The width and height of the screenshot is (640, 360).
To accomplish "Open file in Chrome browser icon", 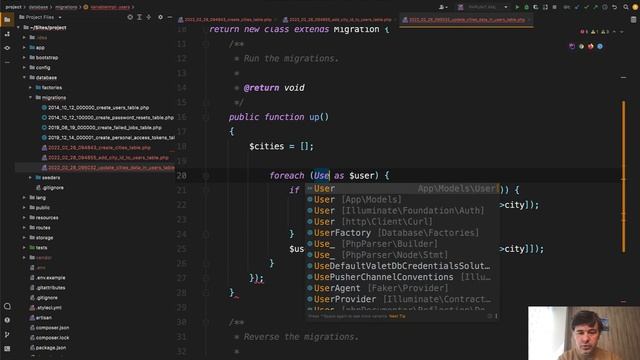I will (581, 47).
